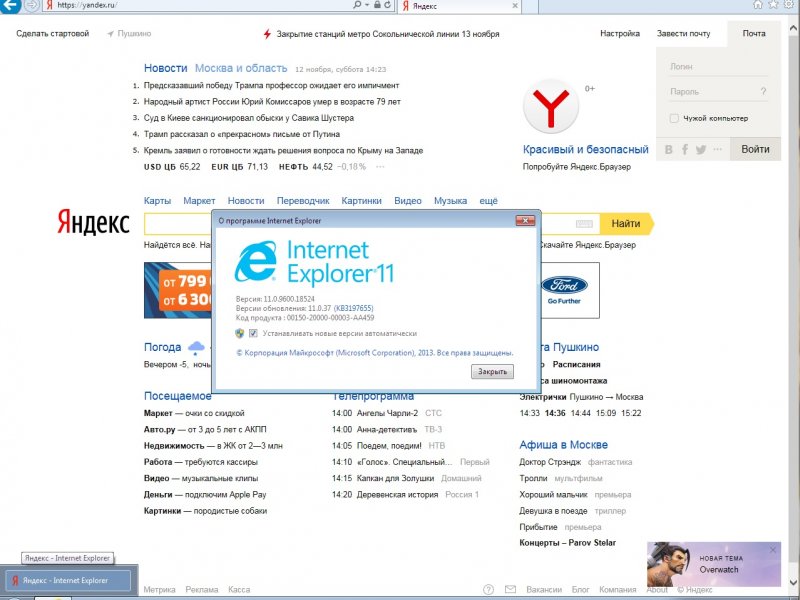The image size is (800, 600).
Task: Open the browser Home icon
Action: 758,5
